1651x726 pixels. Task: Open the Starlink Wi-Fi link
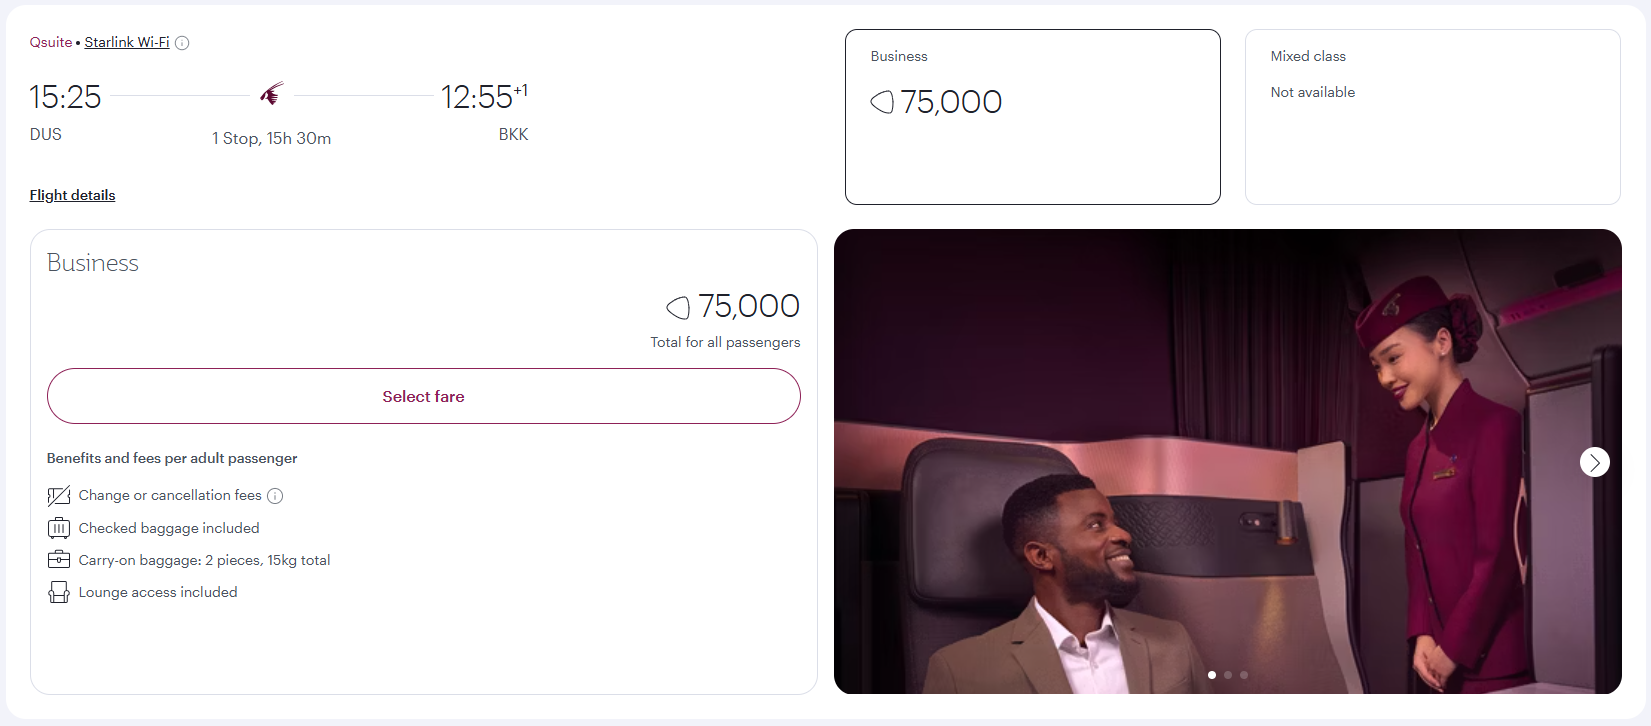[126, 42]
